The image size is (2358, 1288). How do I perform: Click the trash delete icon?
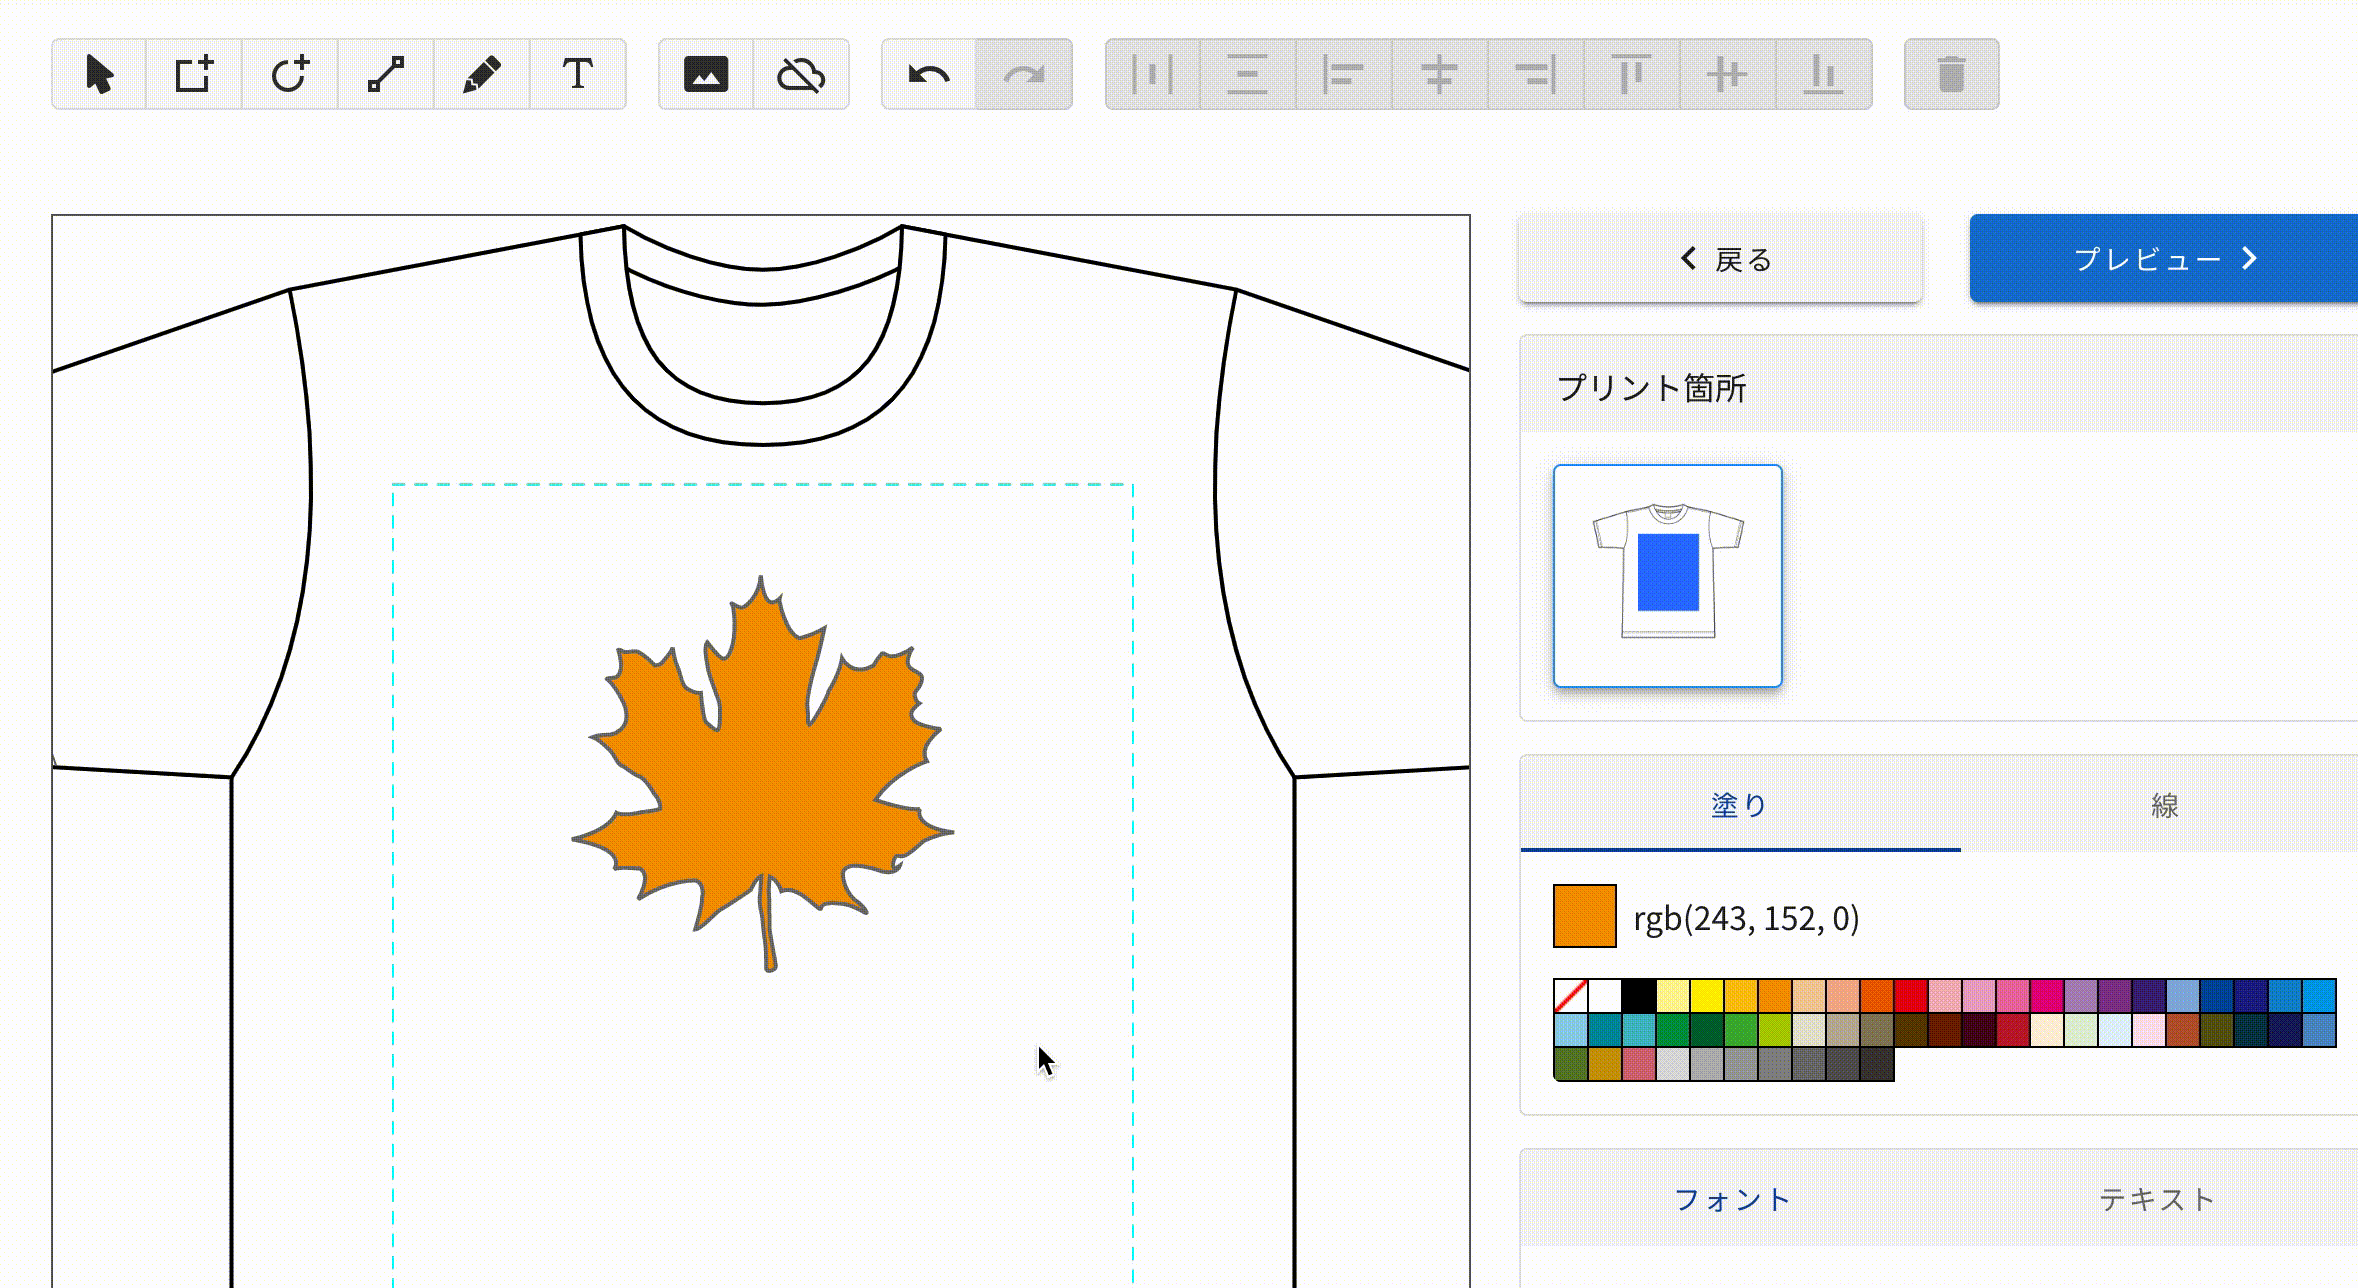(1951, 75)
